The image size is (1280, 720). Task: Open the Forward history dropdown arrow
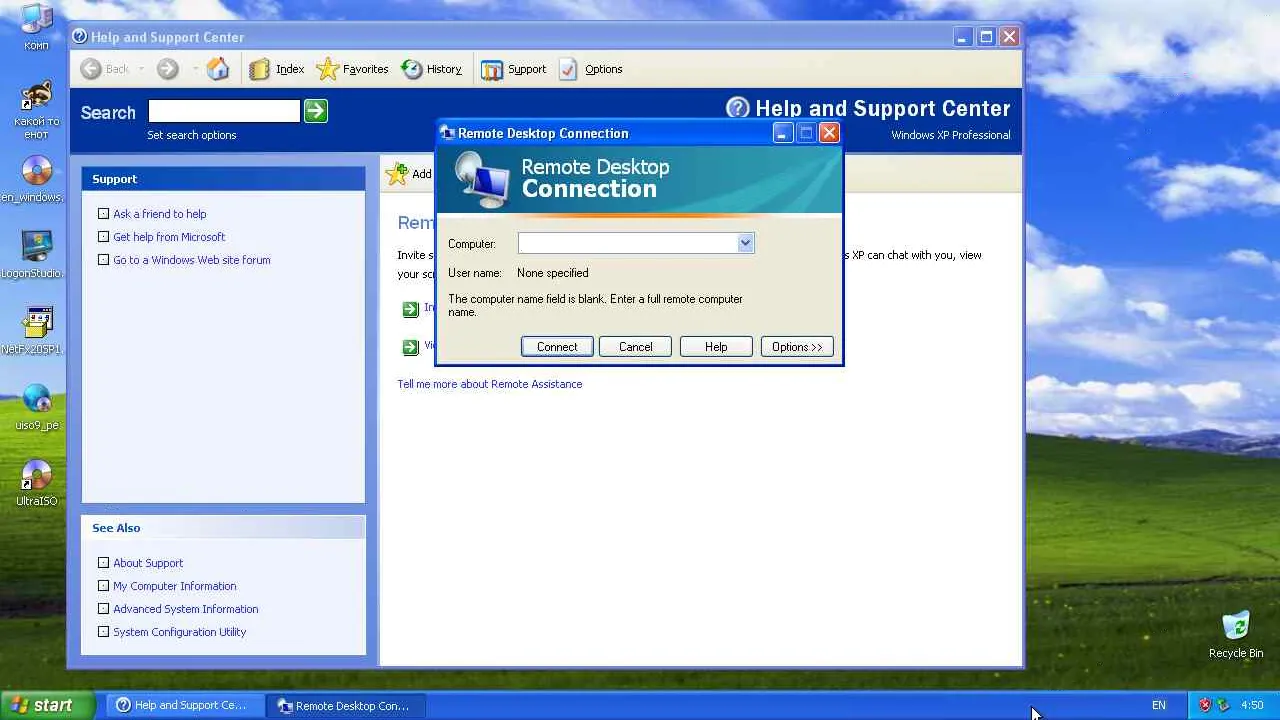194,69
